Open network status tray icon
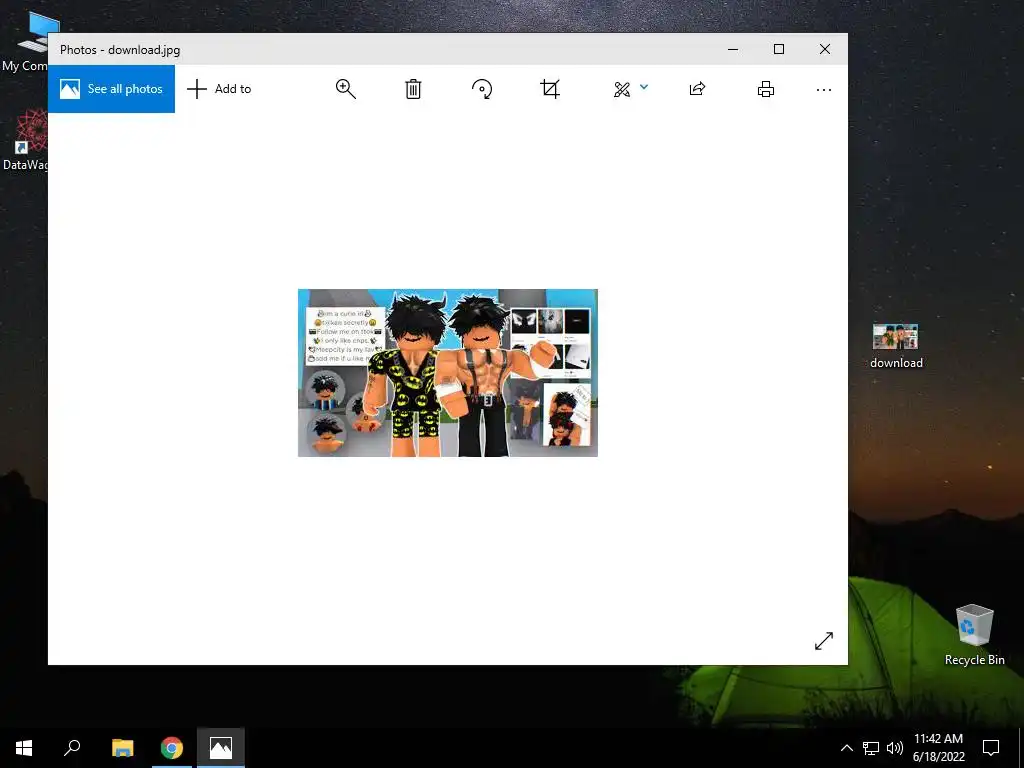1024x768 pixels. 871,748
